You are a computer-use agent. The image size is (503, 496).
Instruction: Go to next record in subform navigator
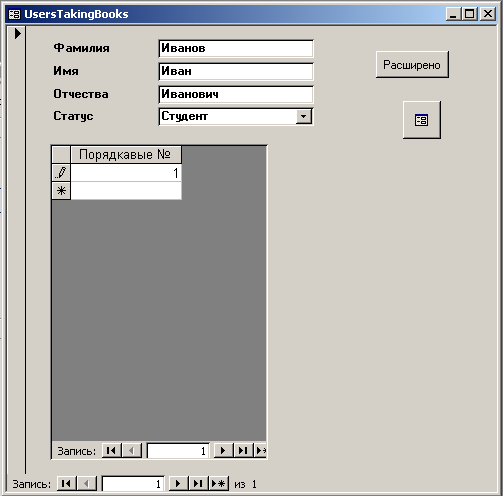pyautogui.click(x=223, y=451)
